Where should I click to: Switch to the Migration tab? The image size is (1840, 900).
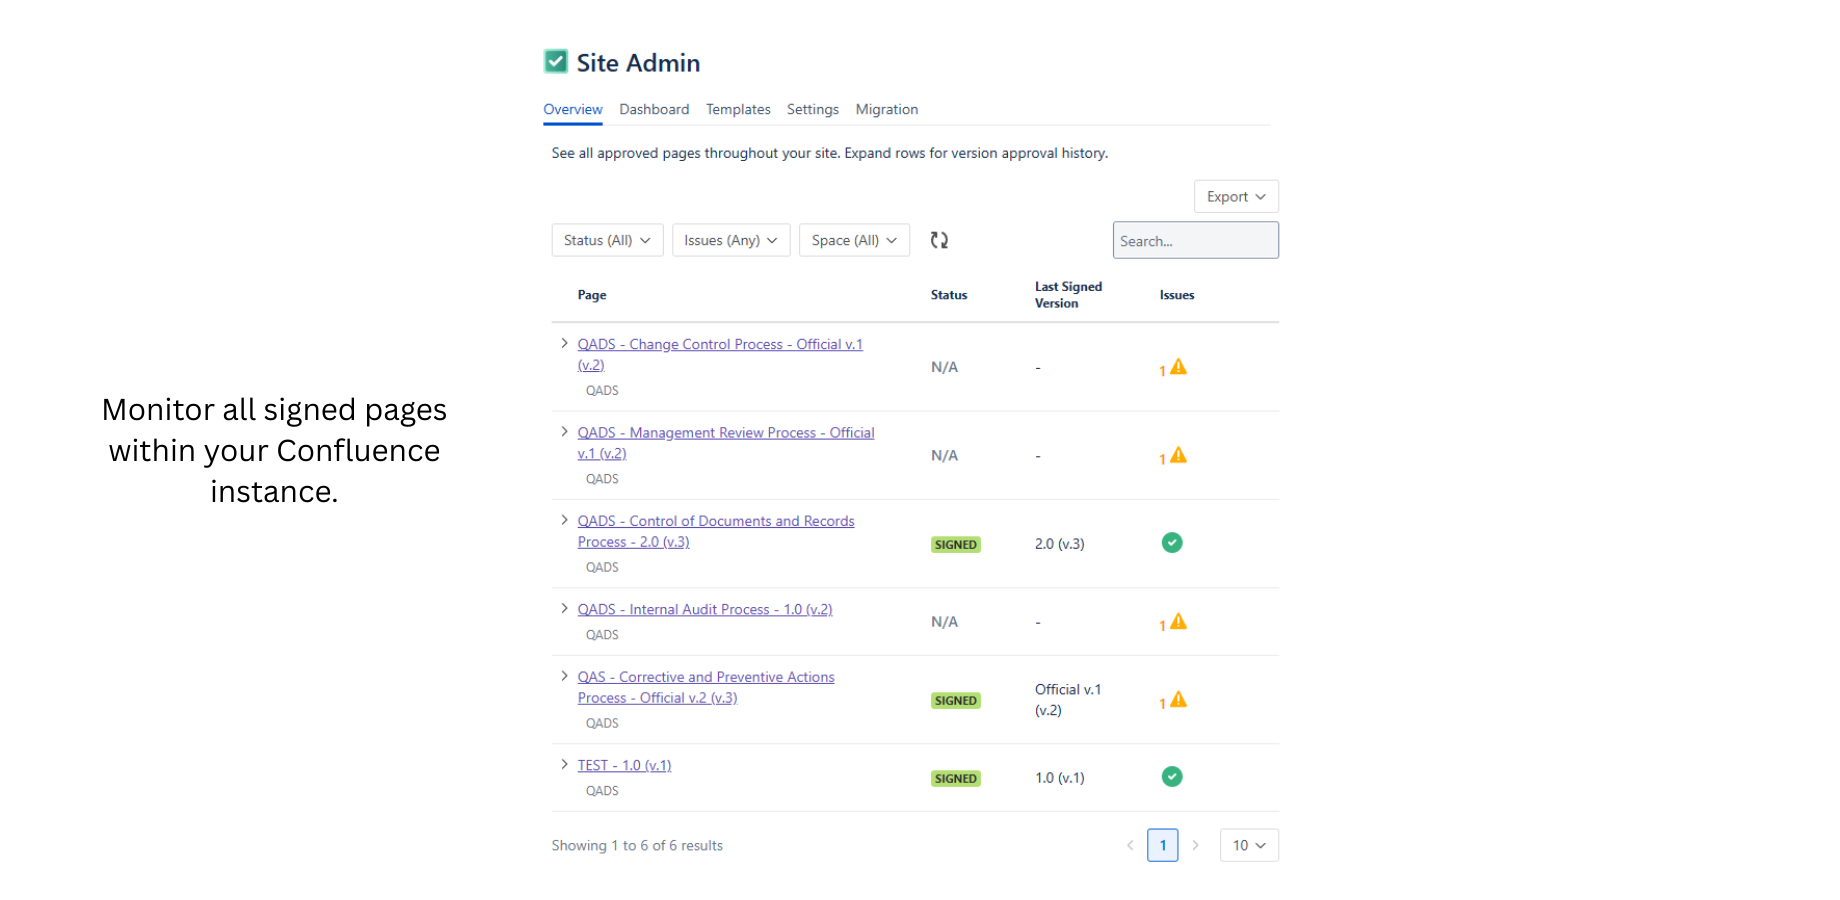887,109
